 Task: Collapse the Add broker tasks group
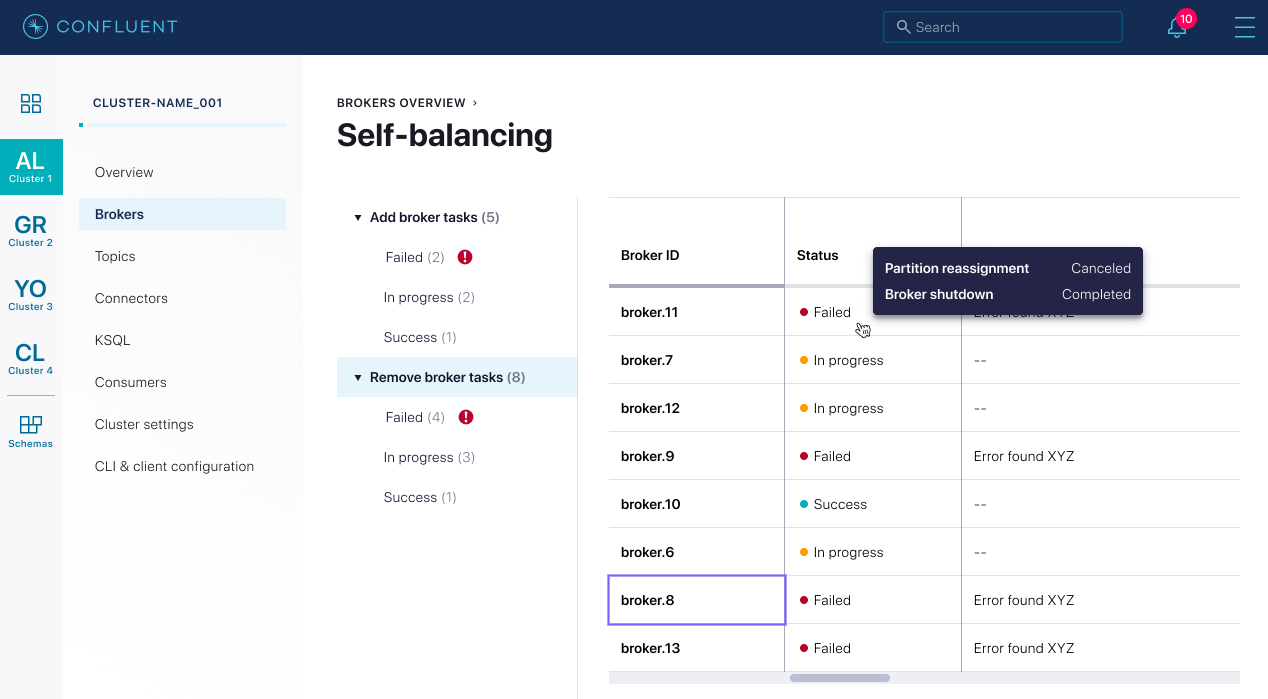click(358, 218)
